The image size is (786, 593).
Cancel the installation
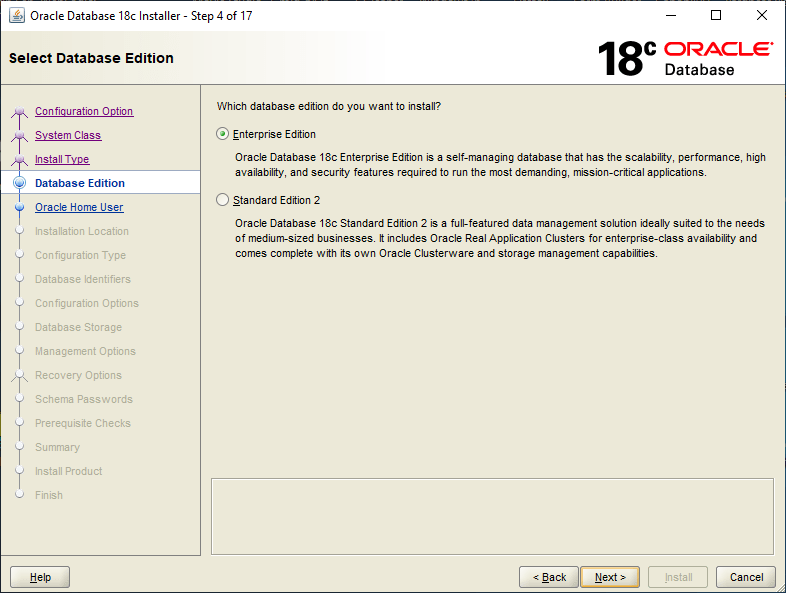[x=746, y=577]
